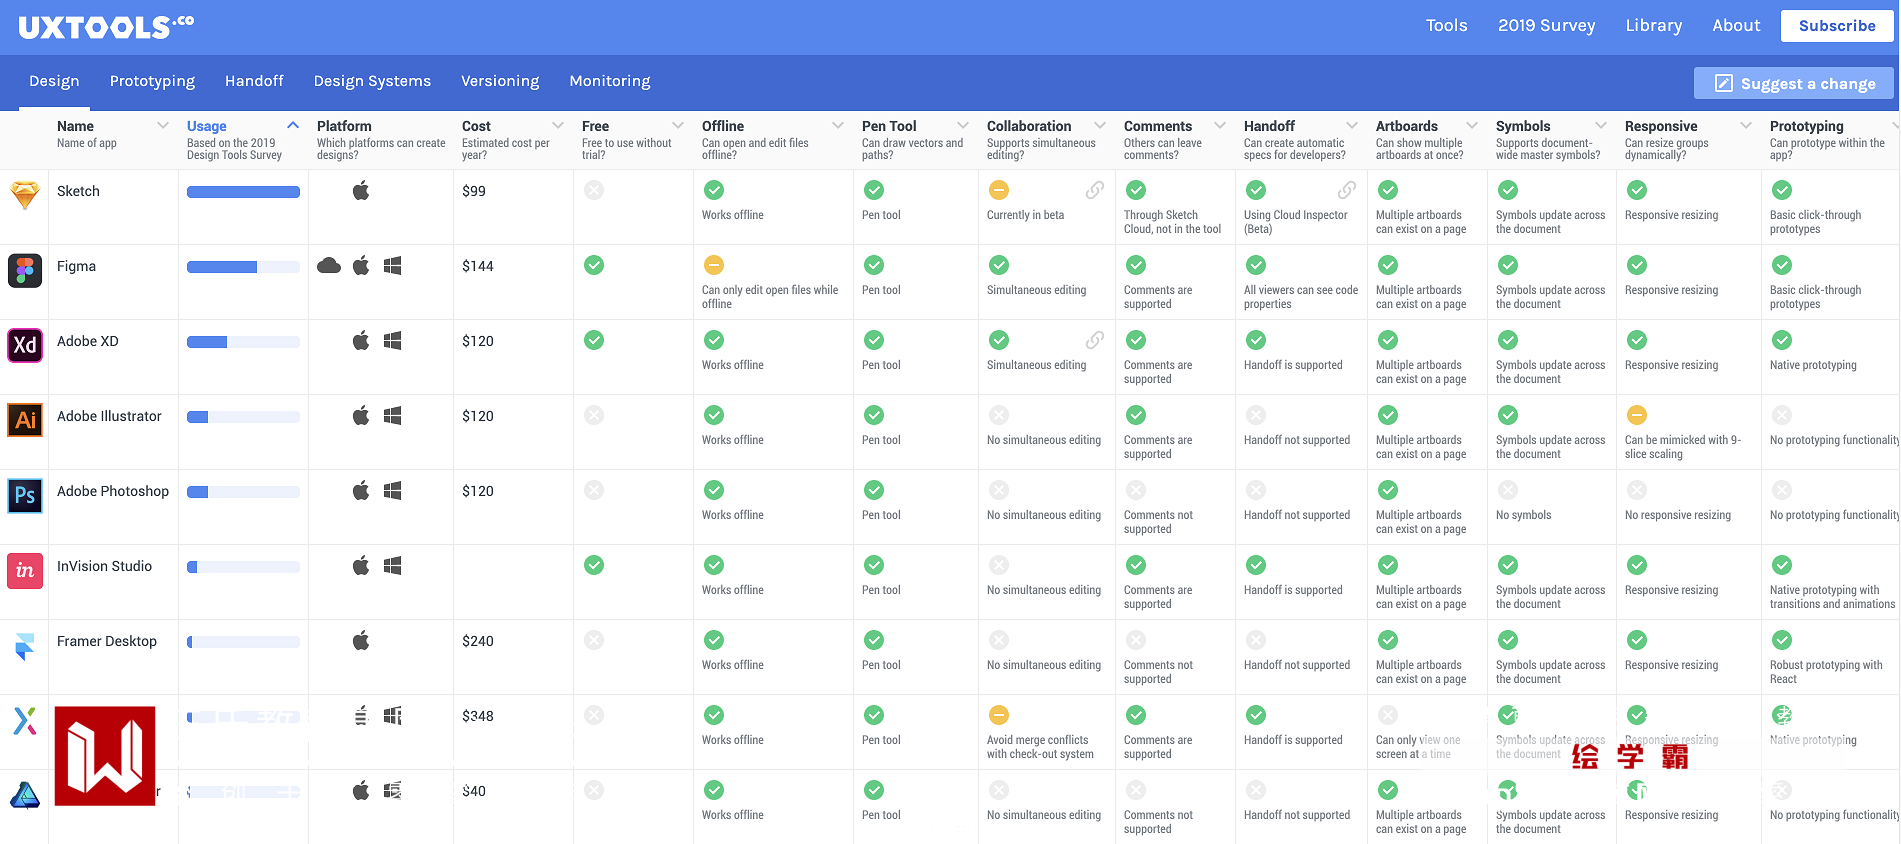Click the Adobe XD usage bar
Image resolution: width=1901 pixels, height=844 pixels.
(243, 342)
